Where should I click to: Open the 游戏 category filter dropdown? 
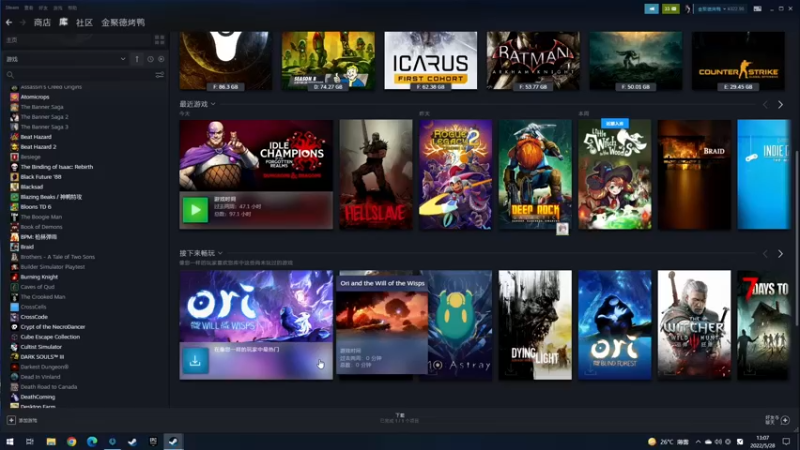click(65, 59)
